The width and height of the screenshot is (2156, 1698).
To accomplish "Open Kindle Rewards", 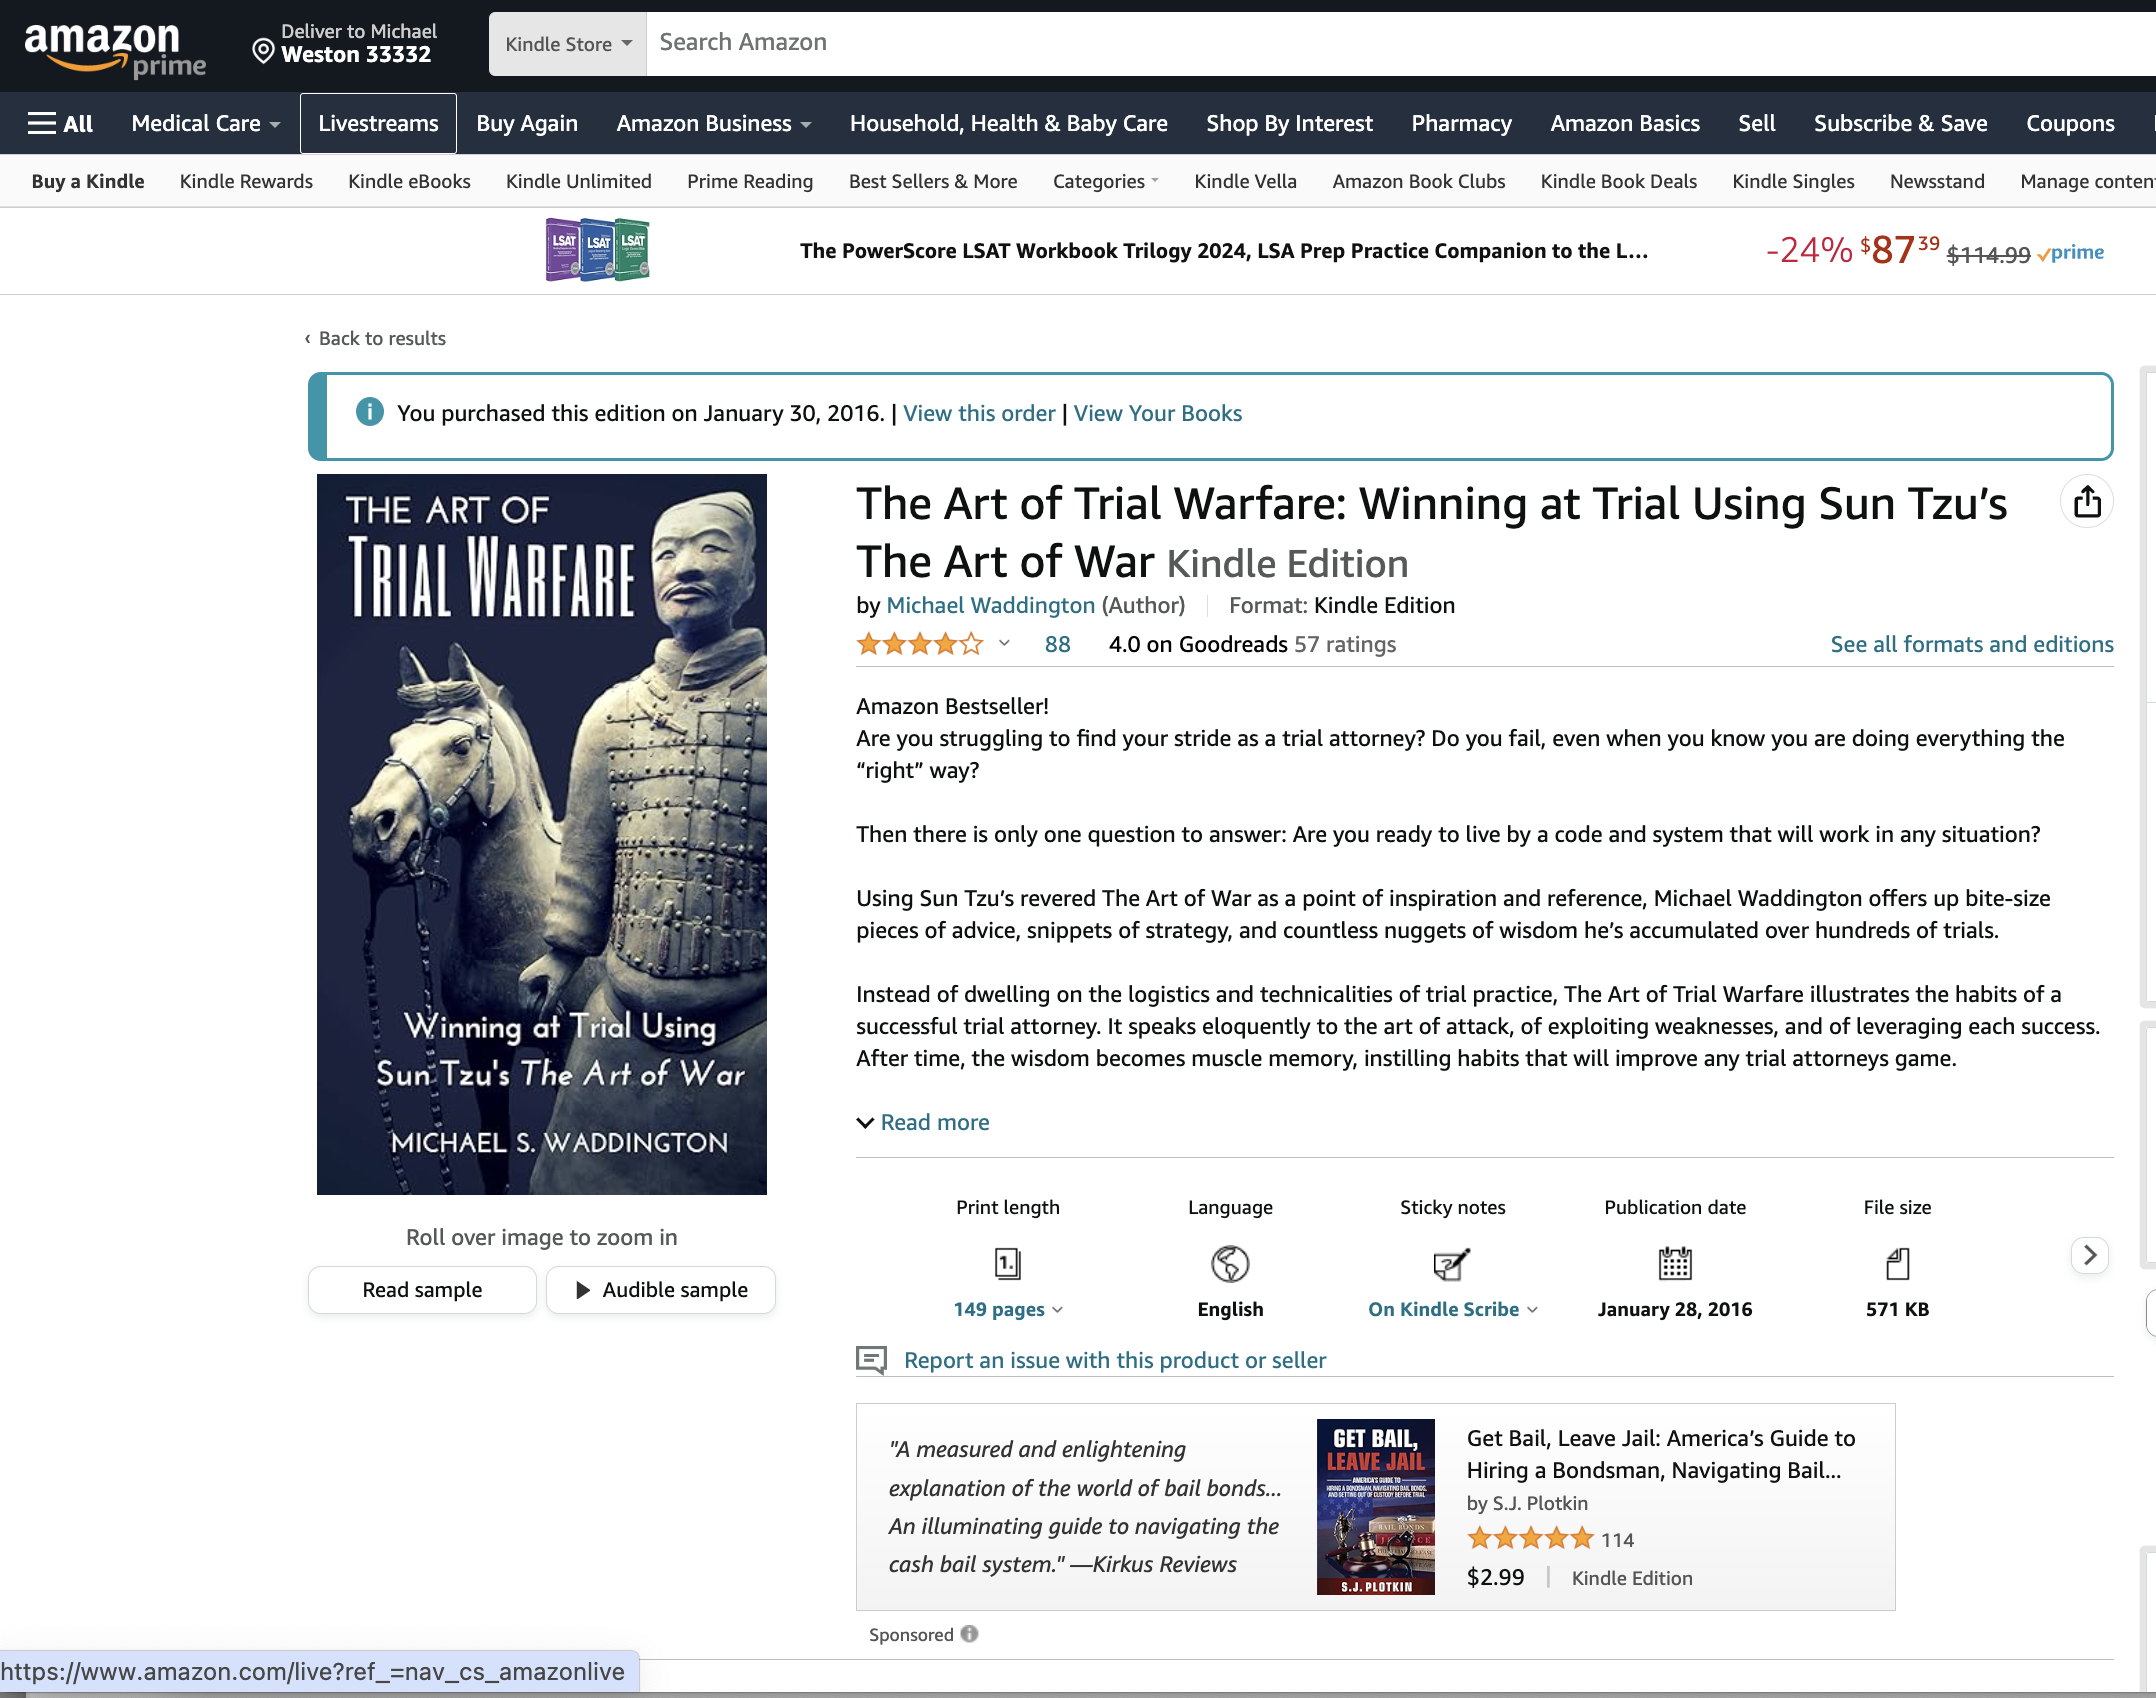I will [x=246, y=181].
